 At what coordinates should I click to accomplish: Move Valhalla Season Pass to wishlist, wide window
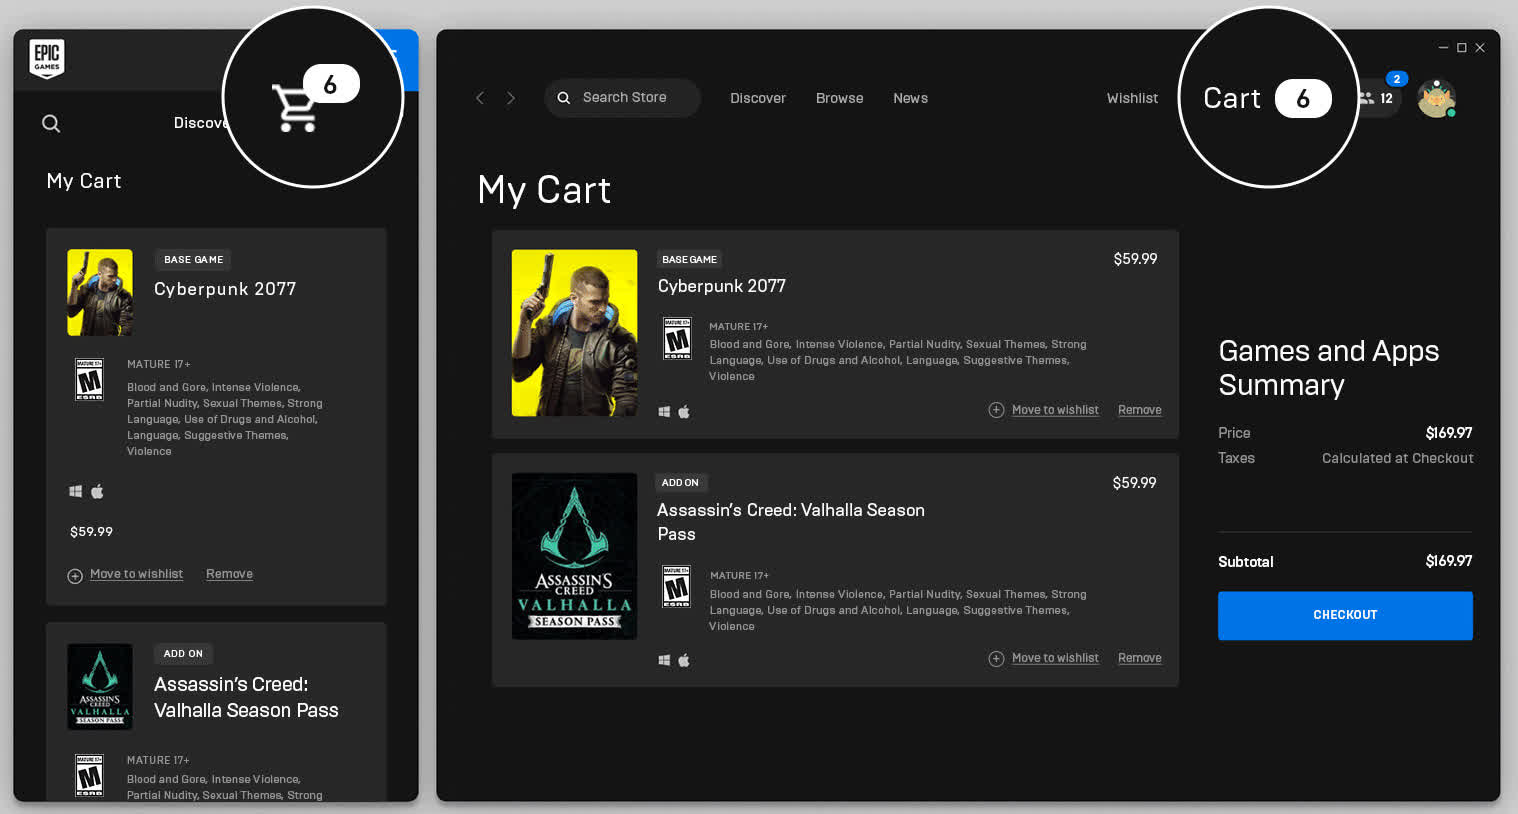click(1055, 658)
